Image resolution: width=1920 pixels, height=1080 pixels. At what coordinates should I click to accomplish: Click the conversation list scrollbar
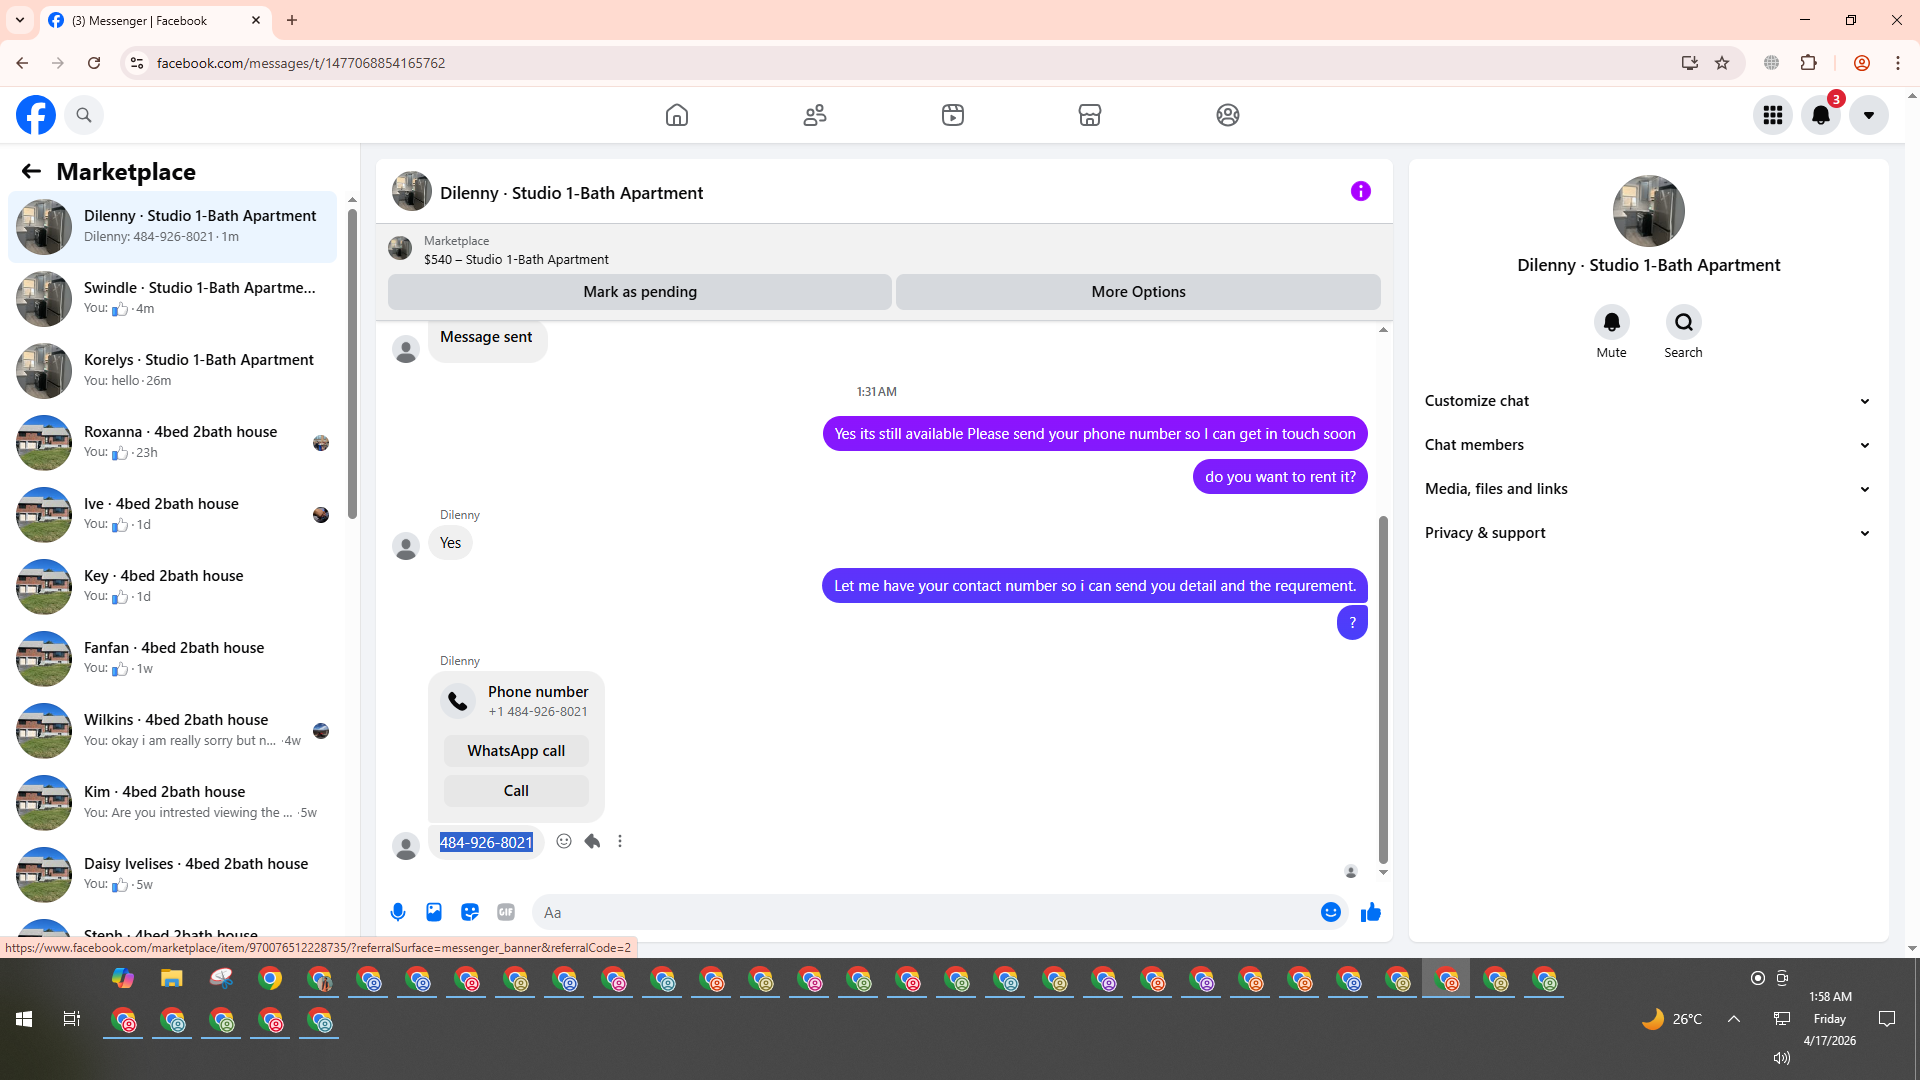pos(352,364)
